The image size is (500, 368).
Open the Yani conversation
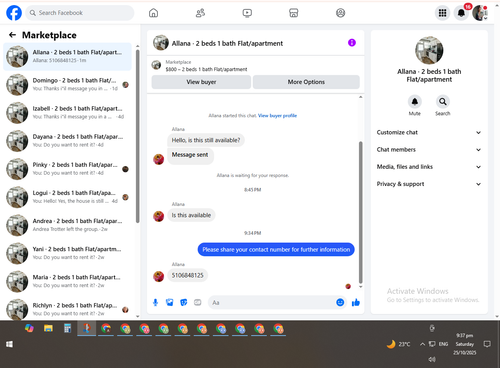point(67,253)
